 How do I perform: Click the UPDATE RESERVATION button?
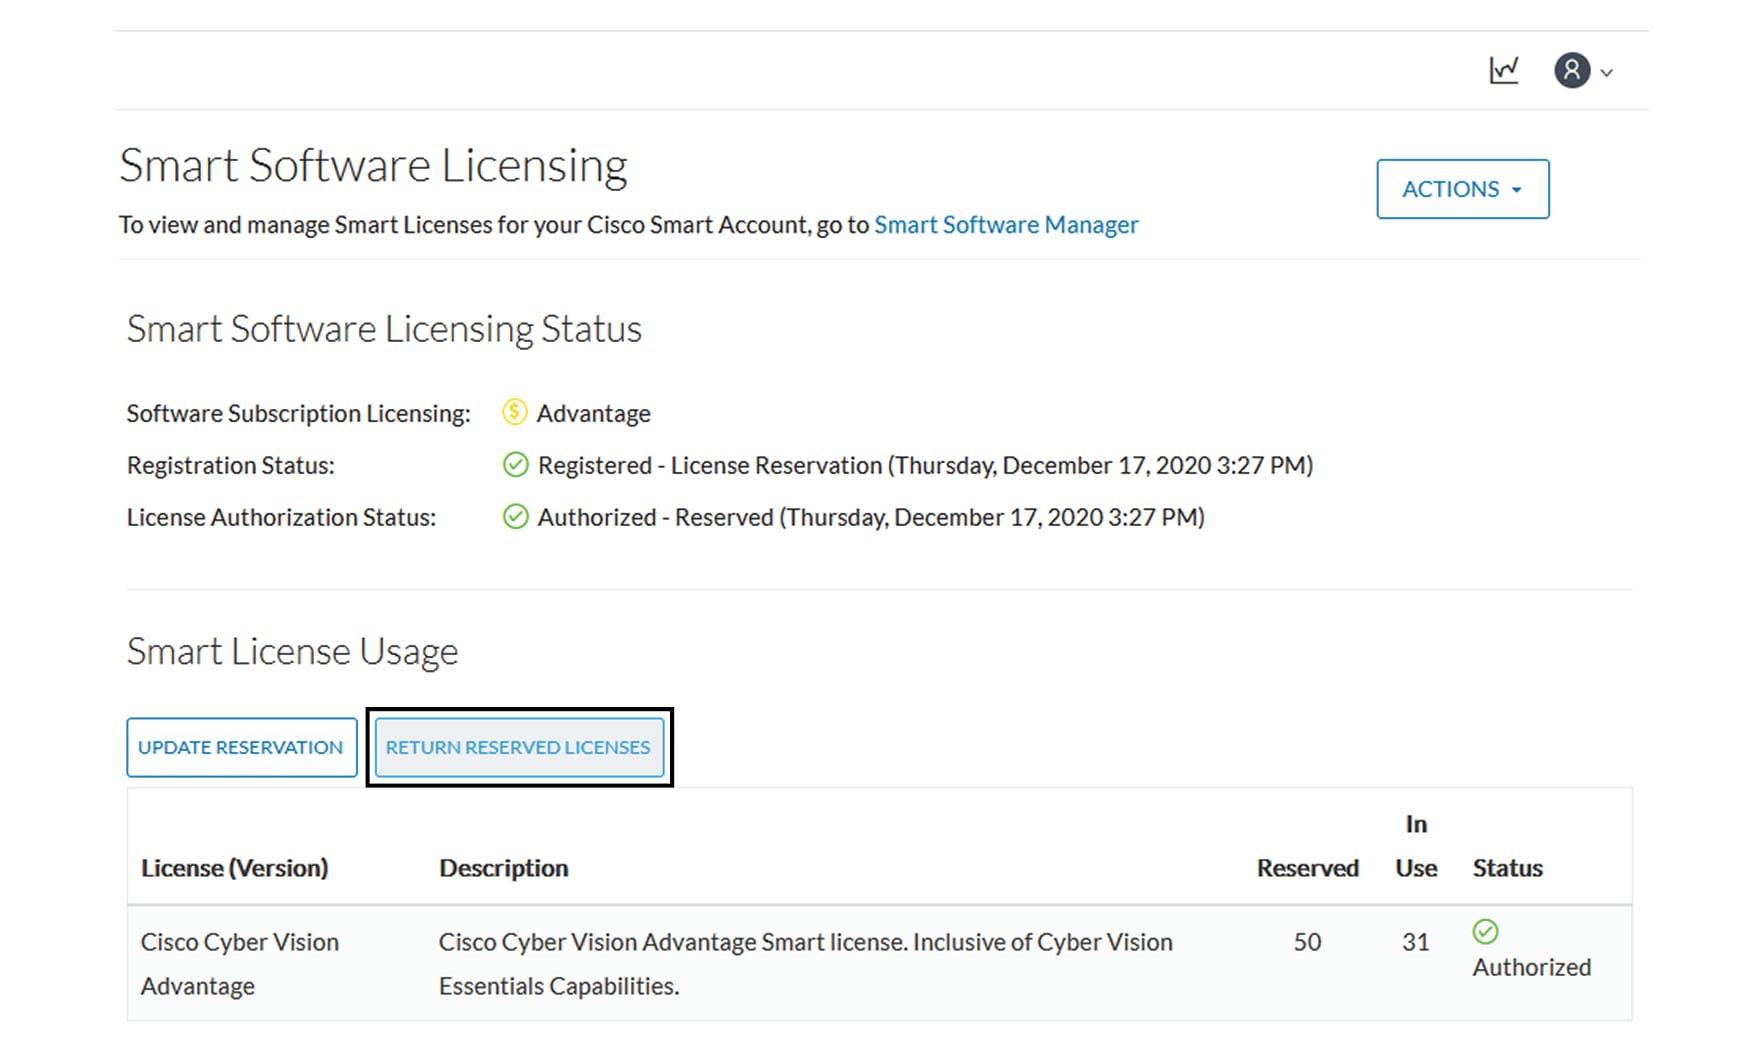tap(241, 747)
